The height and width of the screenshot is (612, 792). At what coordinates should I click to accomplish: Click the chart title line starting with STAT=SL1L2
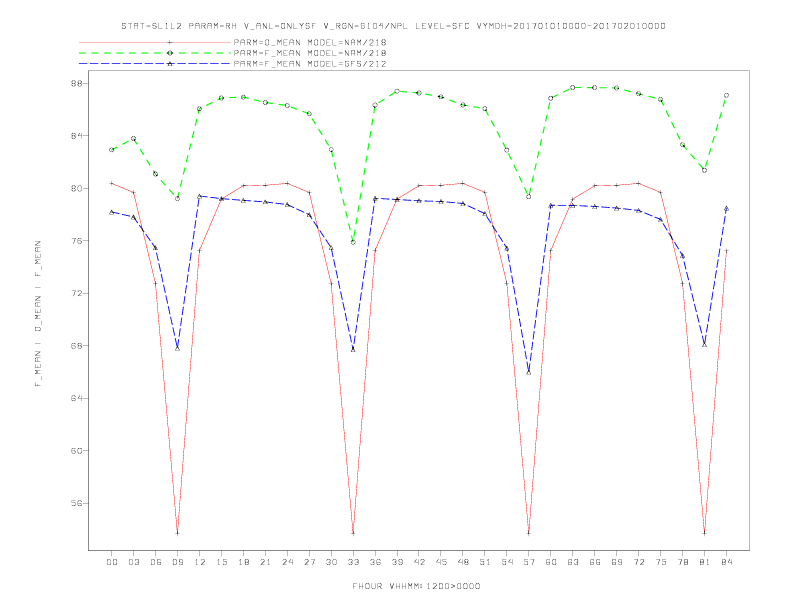(393, 26)
